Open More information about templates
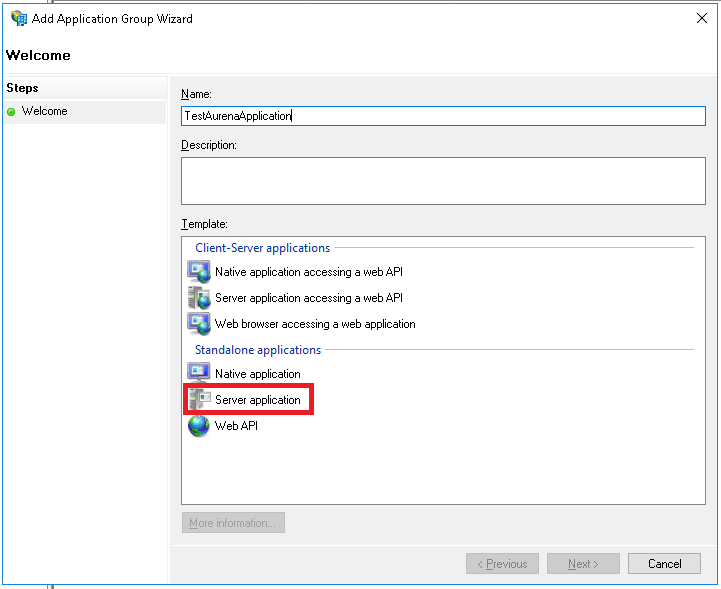721x589 pixels. tap(233, 523)
